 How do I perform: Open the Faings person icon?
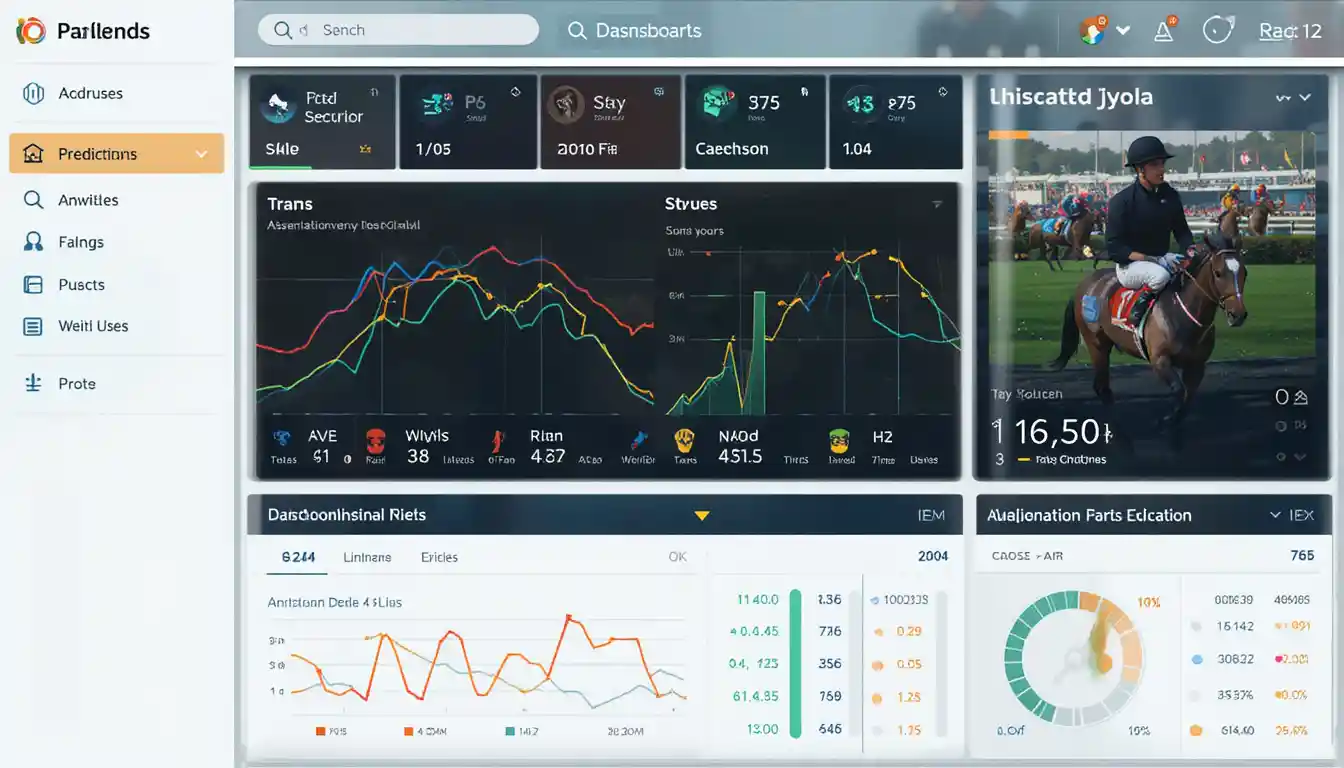point(33,242)
